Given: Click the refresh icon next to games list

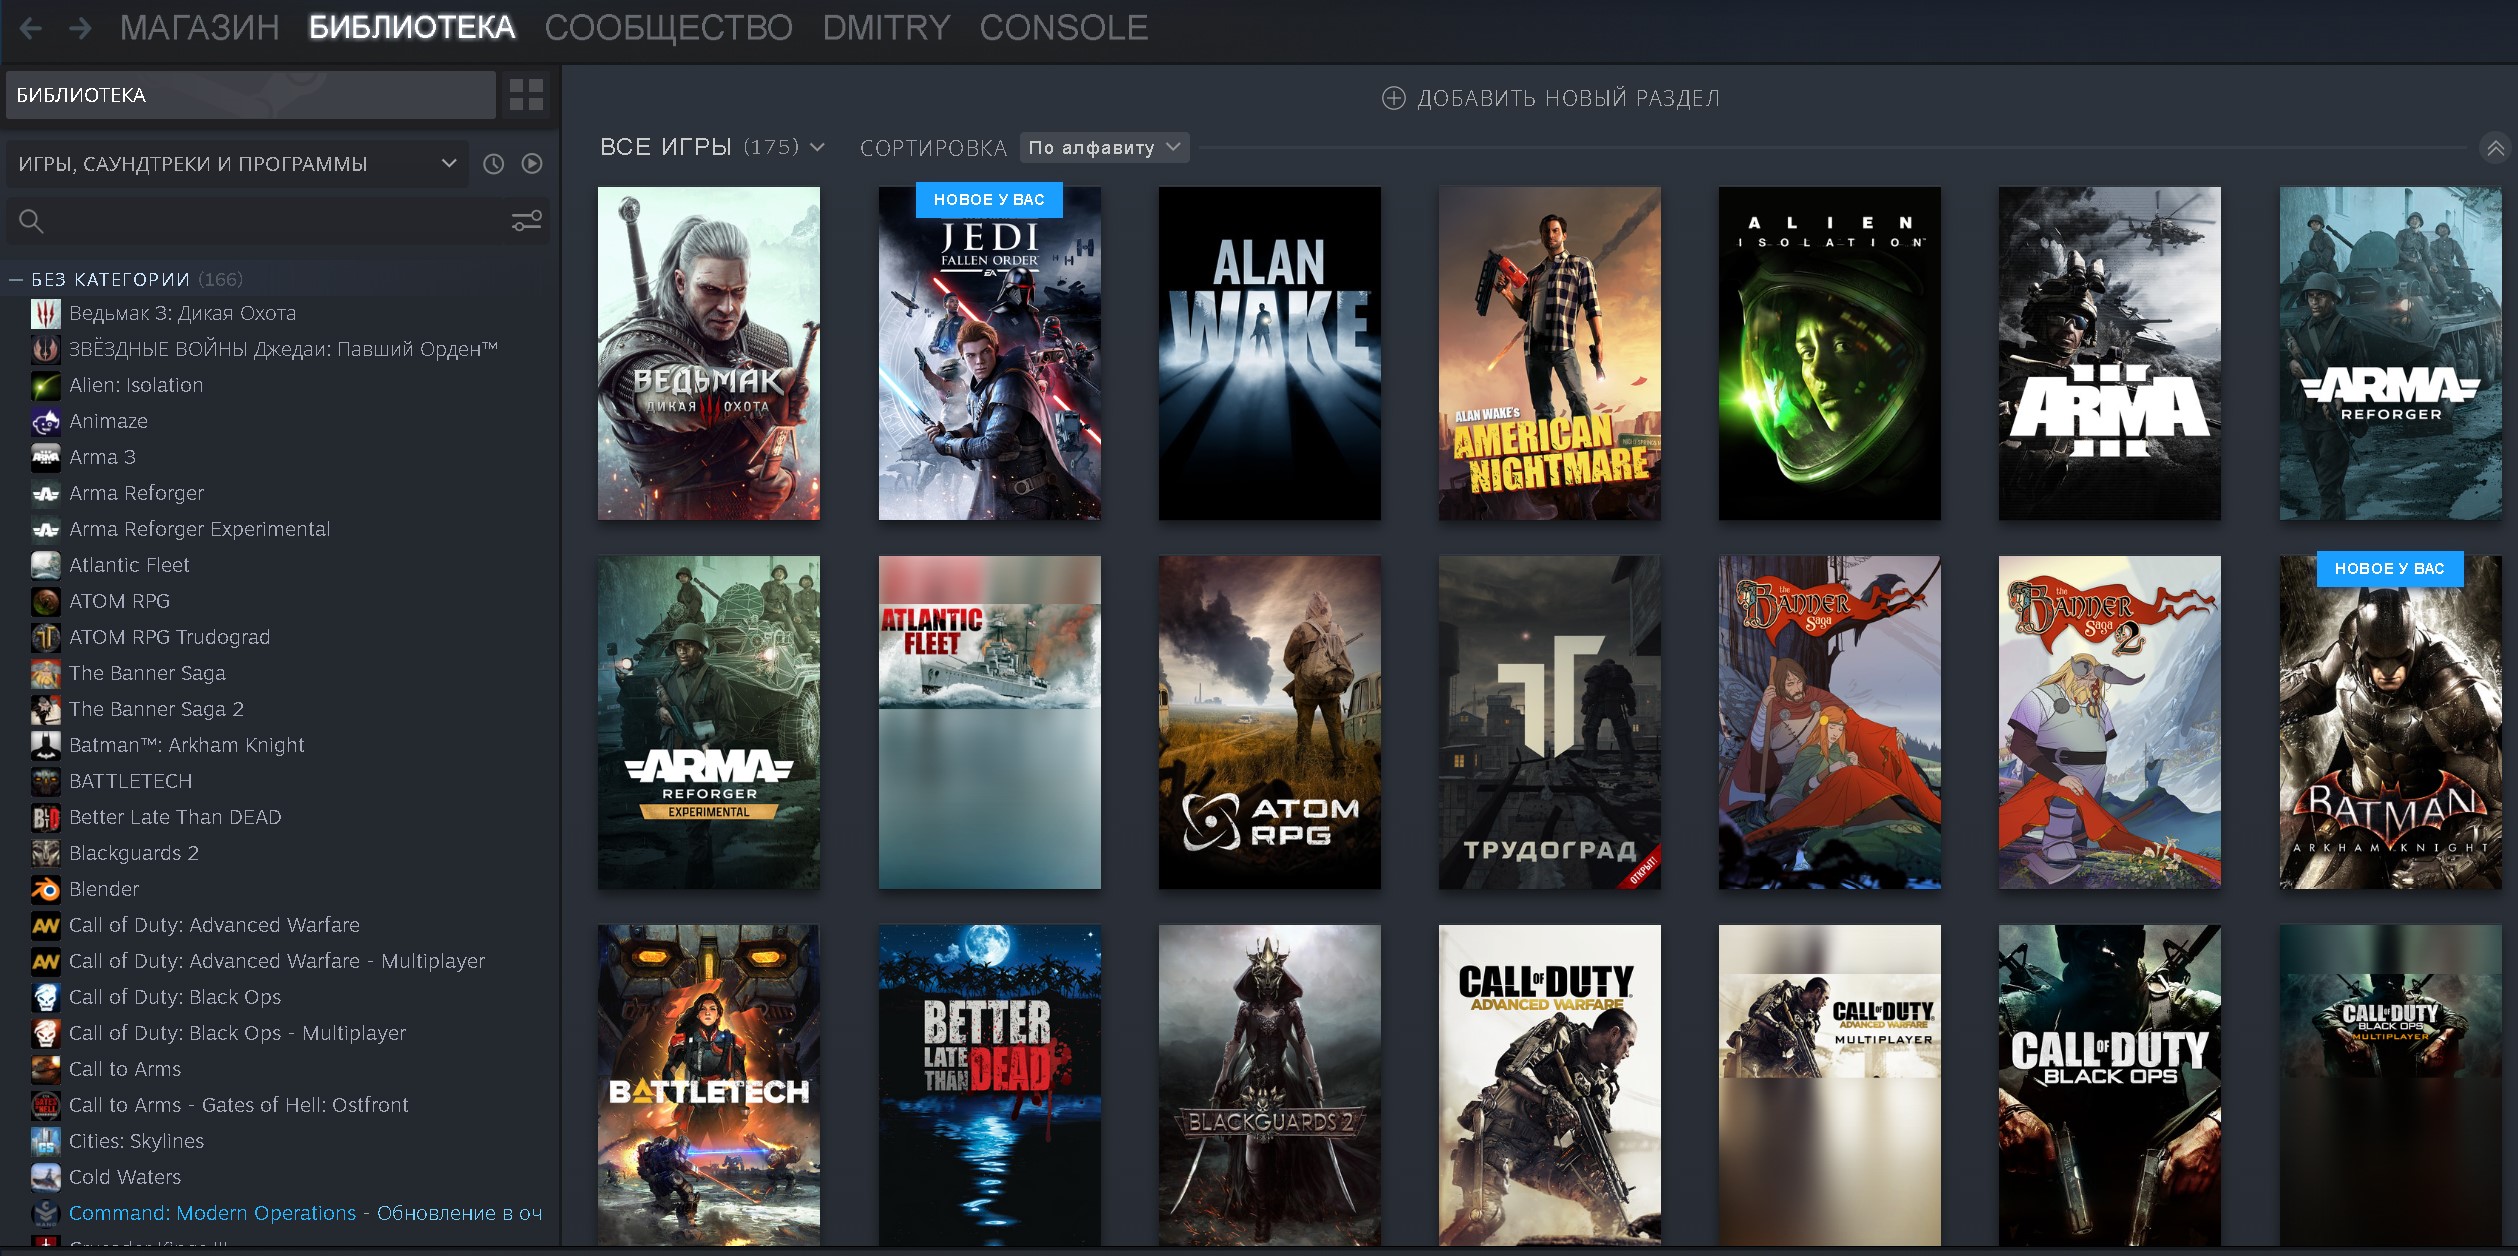Looking at the screenshot, I should pos(493,164).
